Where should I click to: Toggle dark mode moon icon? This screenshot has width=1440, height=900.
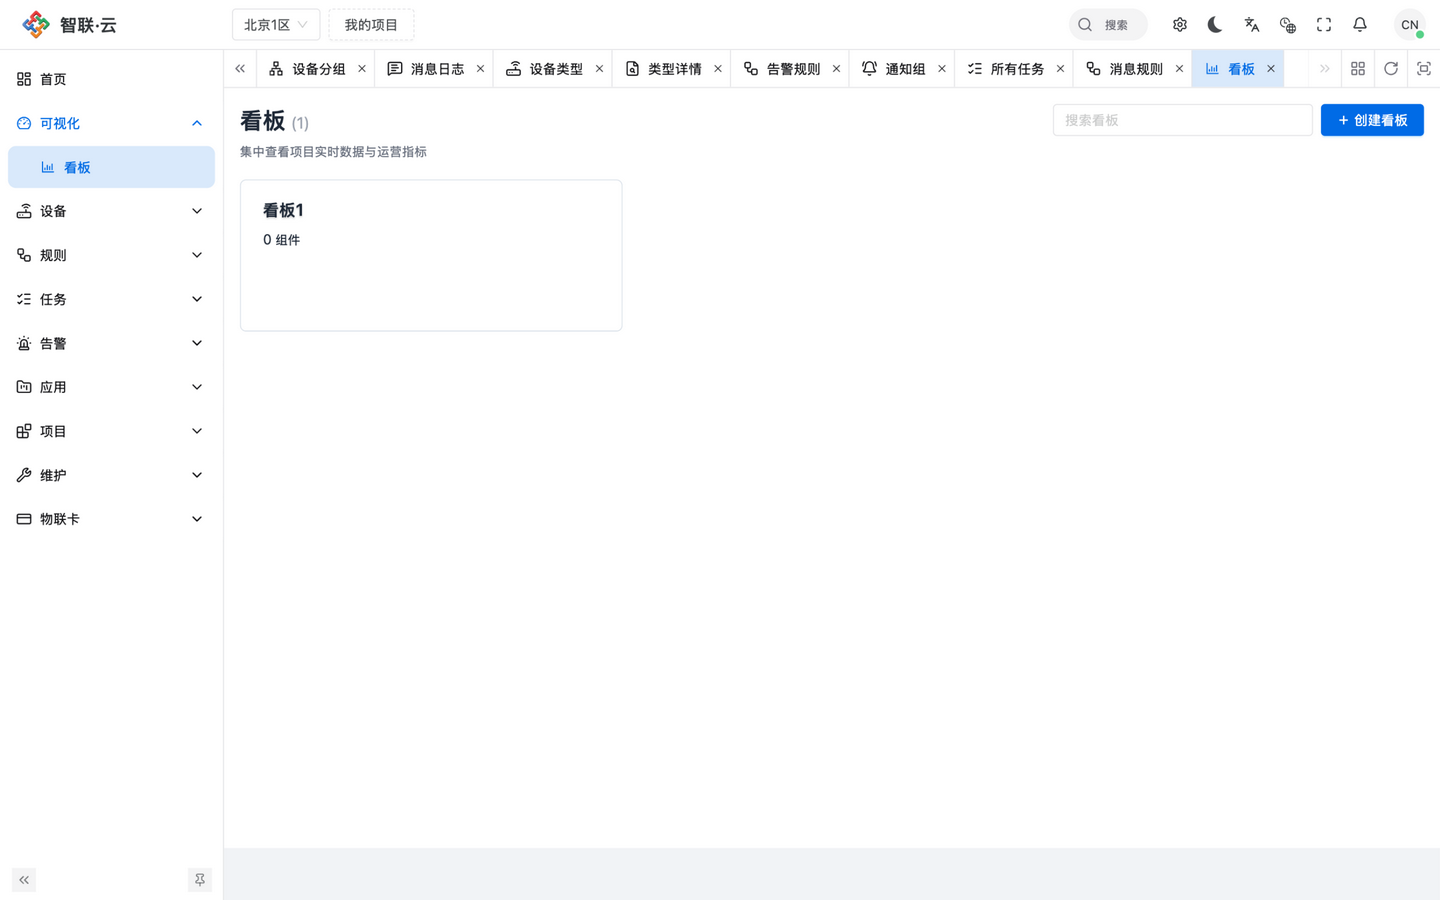pos(1215,25)
